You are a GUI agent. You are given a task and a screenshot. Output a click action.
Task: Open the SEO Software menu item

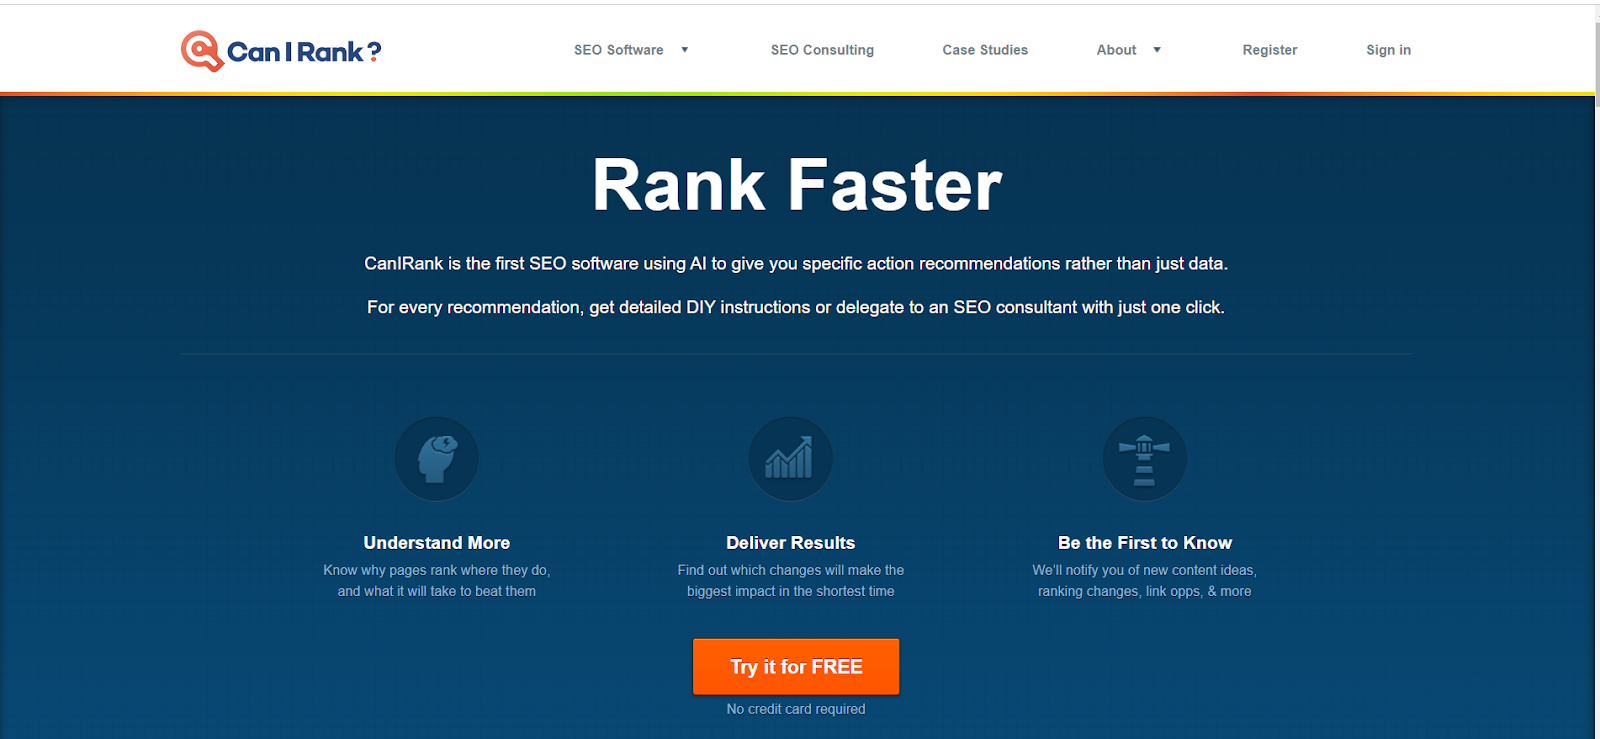(619, 50)
